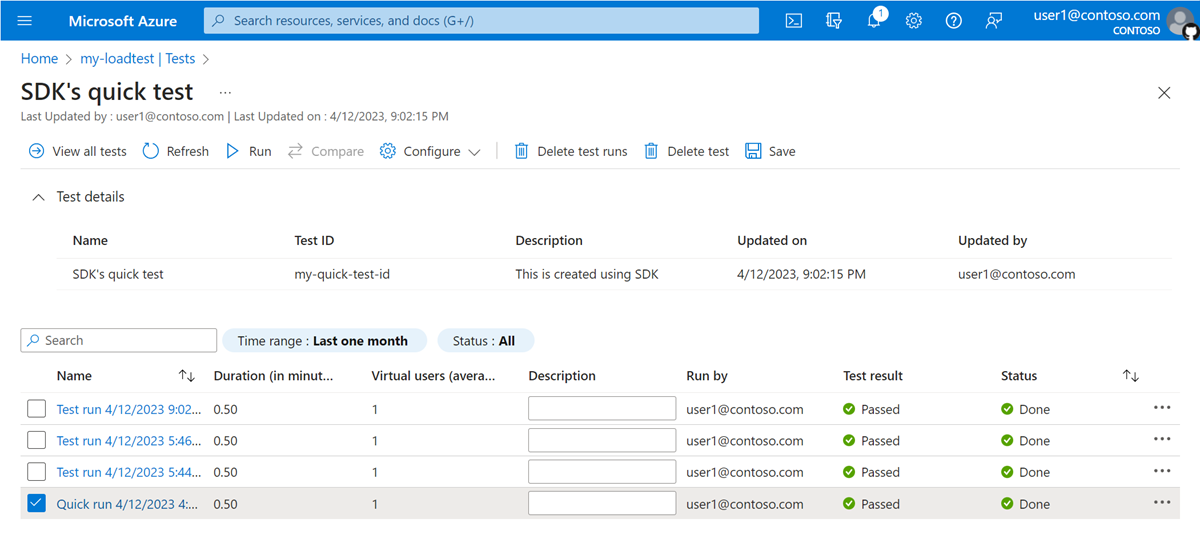Open more options for the Test run 5:46 row
This screenshot has width=1200, height=559.
pyautogui.click(x=1162, y=440)
